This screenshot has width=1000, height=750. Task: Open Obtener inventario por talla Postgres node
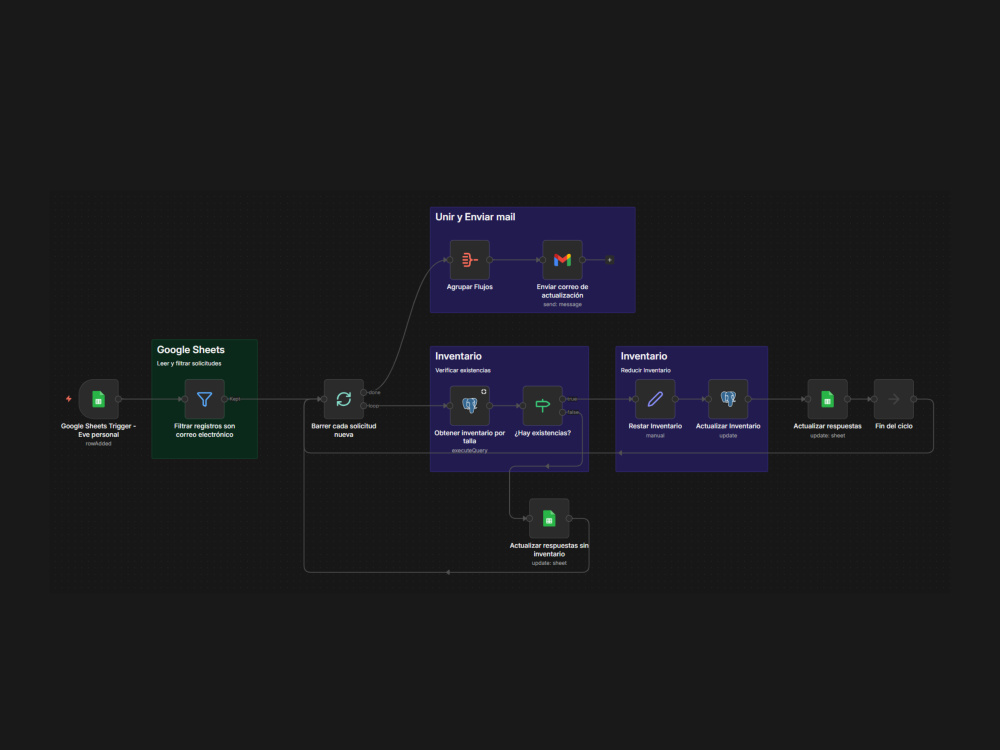coord(469,406)
